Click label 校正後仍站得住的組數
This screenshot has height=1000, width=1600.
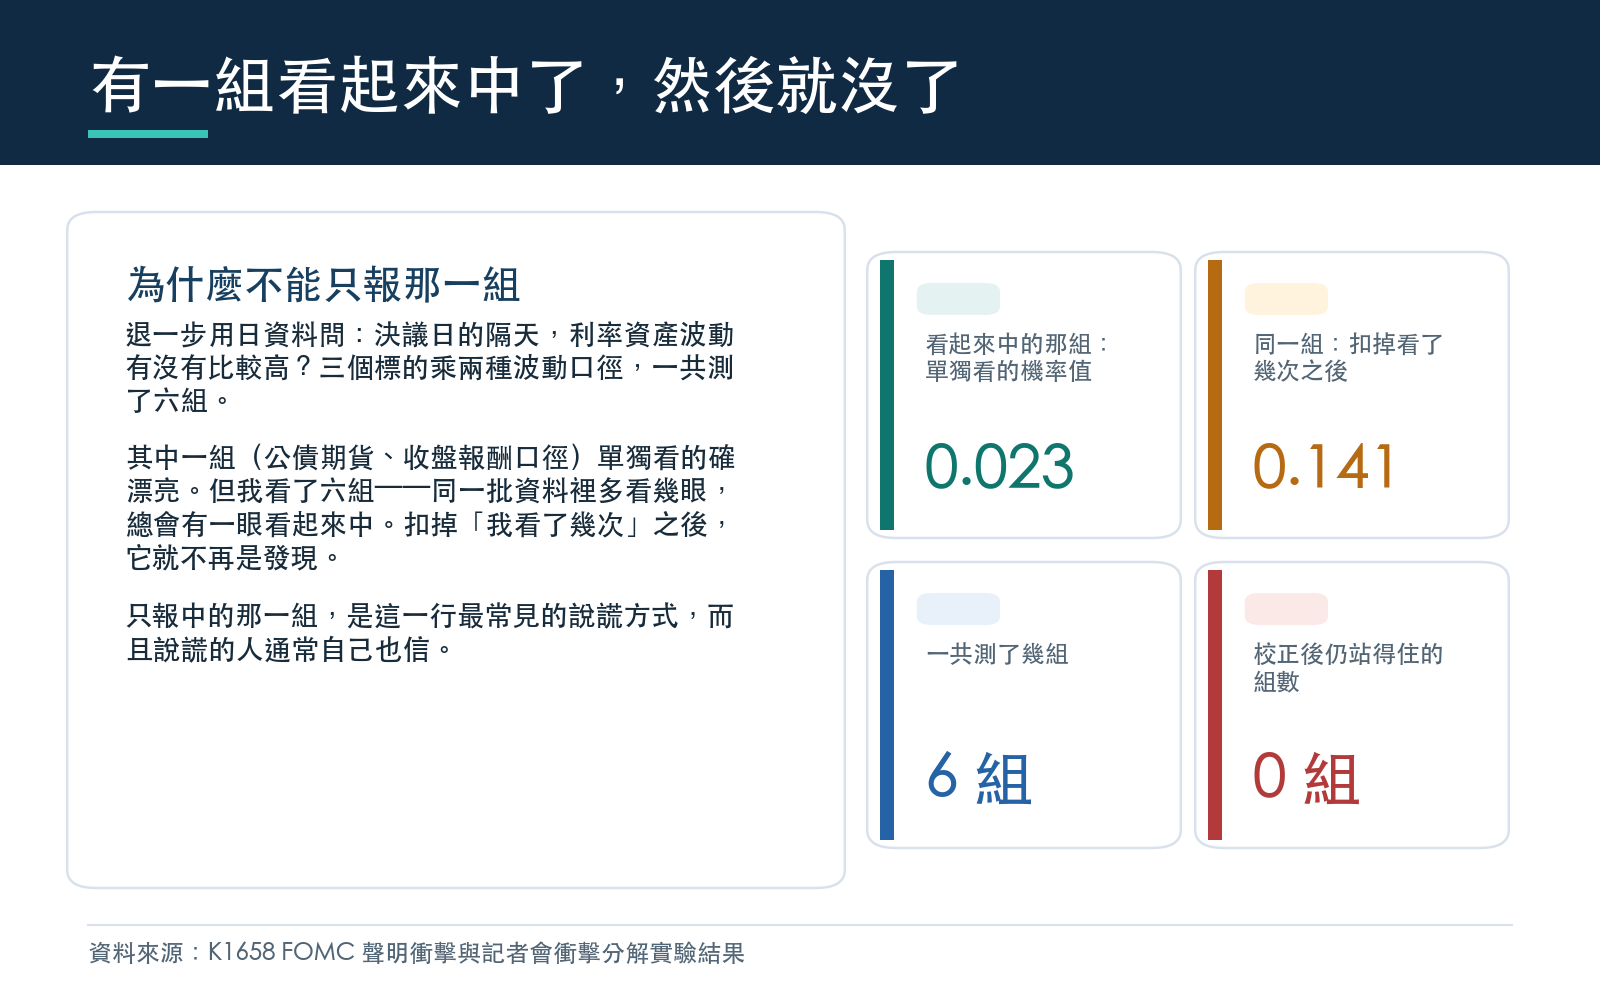(1348, 668)
